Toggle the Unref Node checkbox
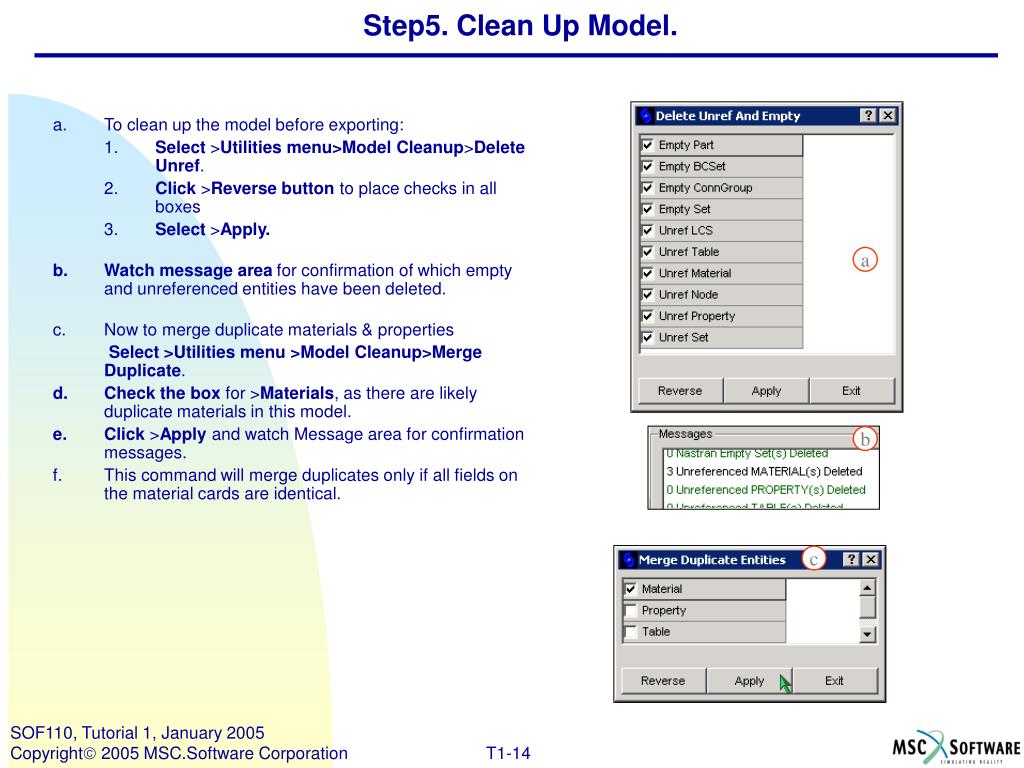The width and height of the screenshot is (1024, 768). click(x=647, y=295)
